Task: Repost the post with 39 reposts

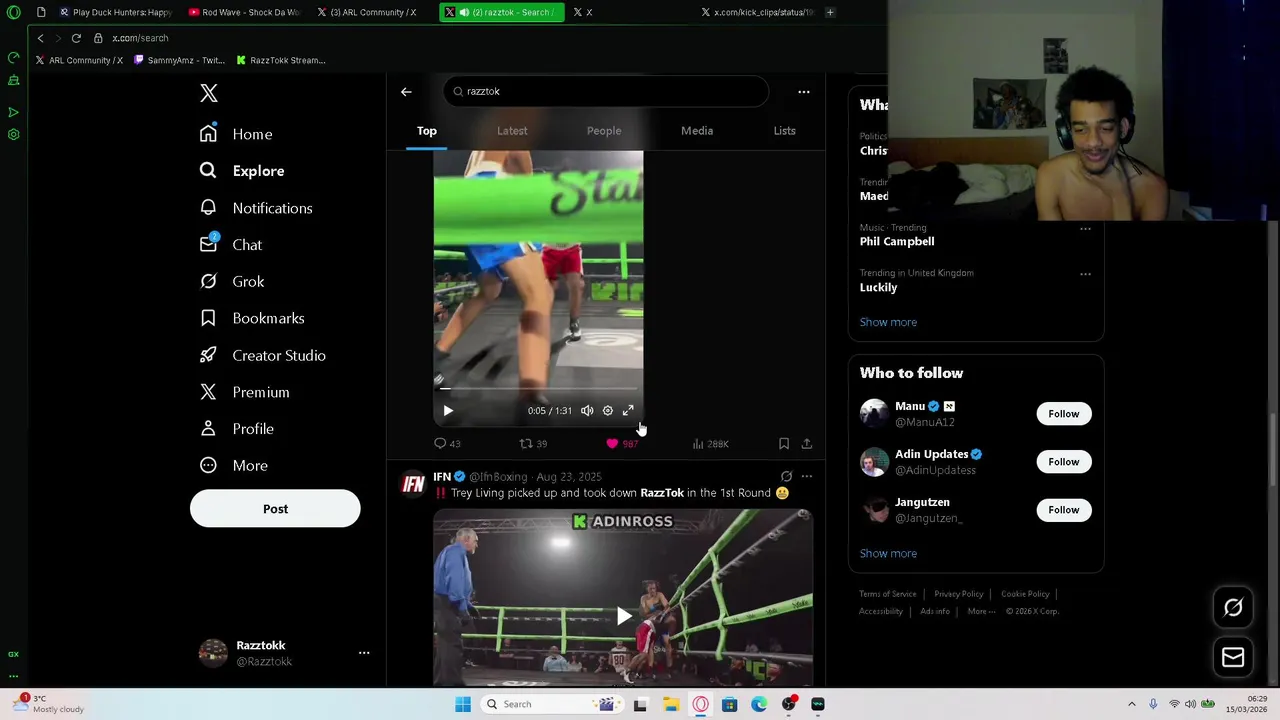Action: [533, 444]
